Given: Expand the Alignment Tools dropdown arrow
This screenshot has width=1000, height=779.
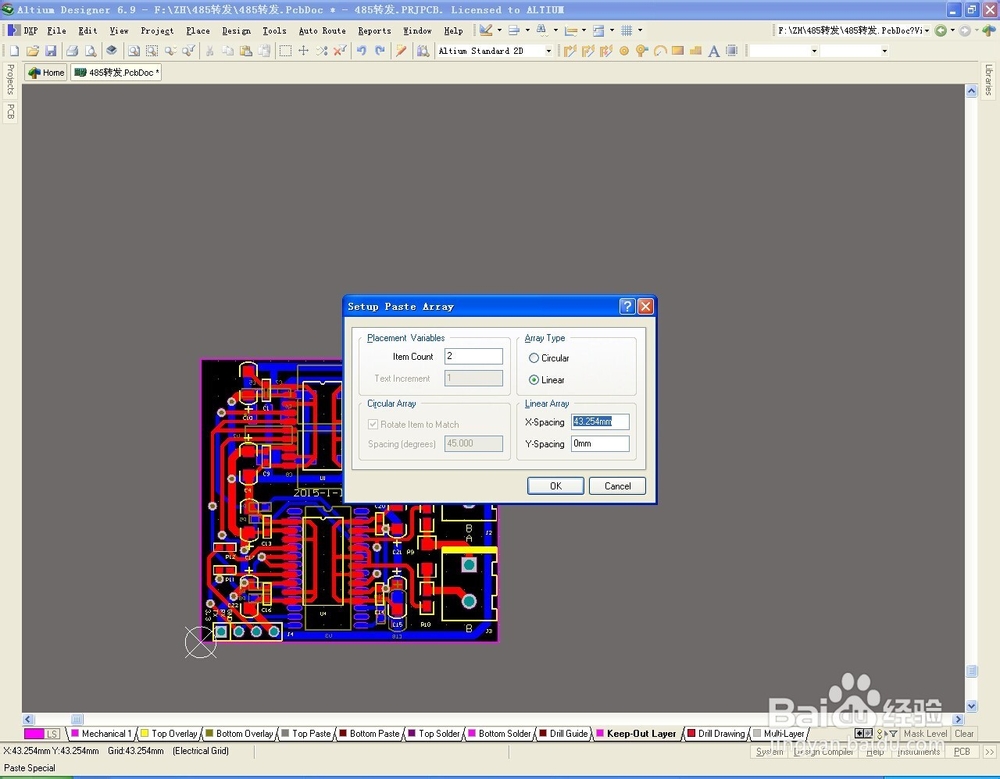Looking at the screenshot, I should click(527, 30).
